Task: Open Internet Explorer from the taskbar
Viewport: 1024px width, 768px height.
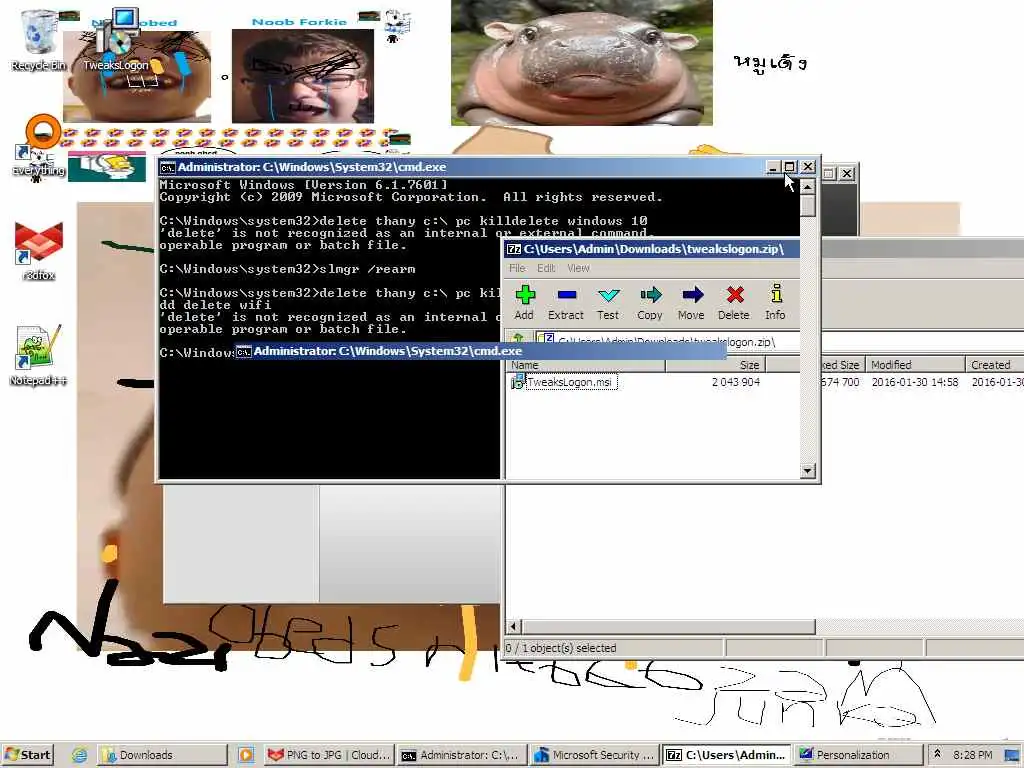Action: [79, 755]
